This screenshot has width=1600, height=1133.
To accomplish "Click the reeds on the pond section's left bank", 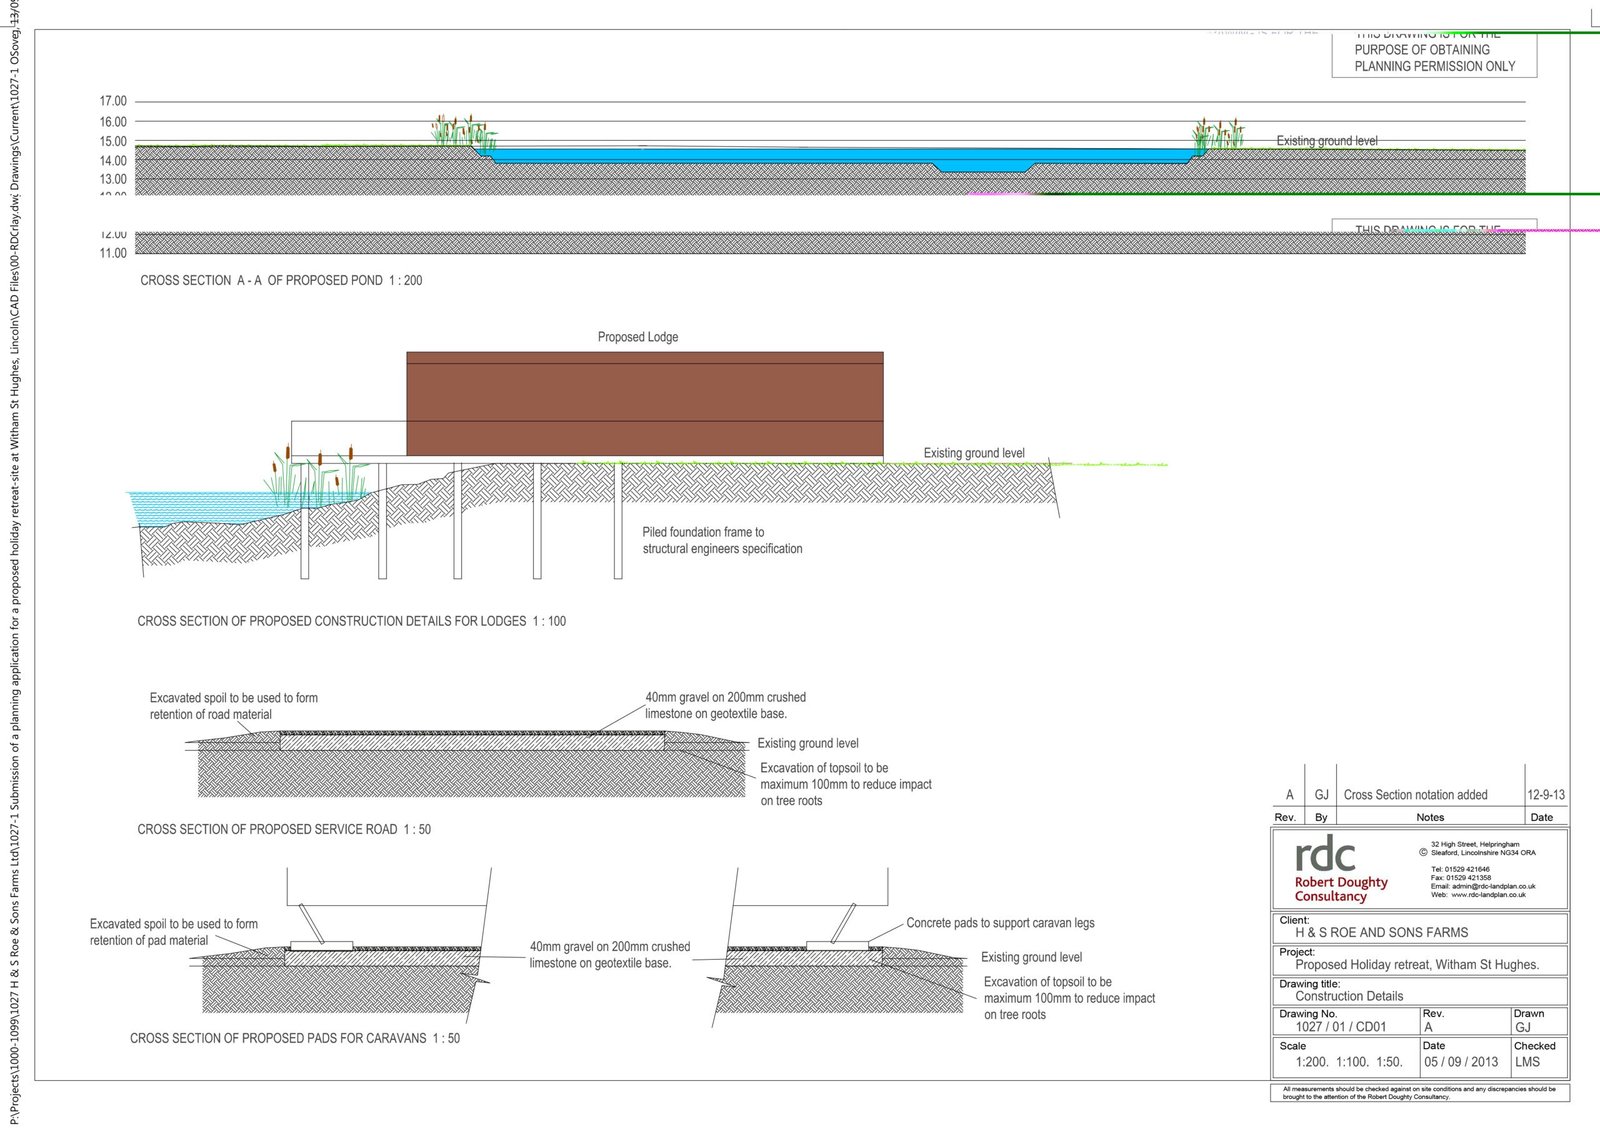I will (x=462, y=131).
